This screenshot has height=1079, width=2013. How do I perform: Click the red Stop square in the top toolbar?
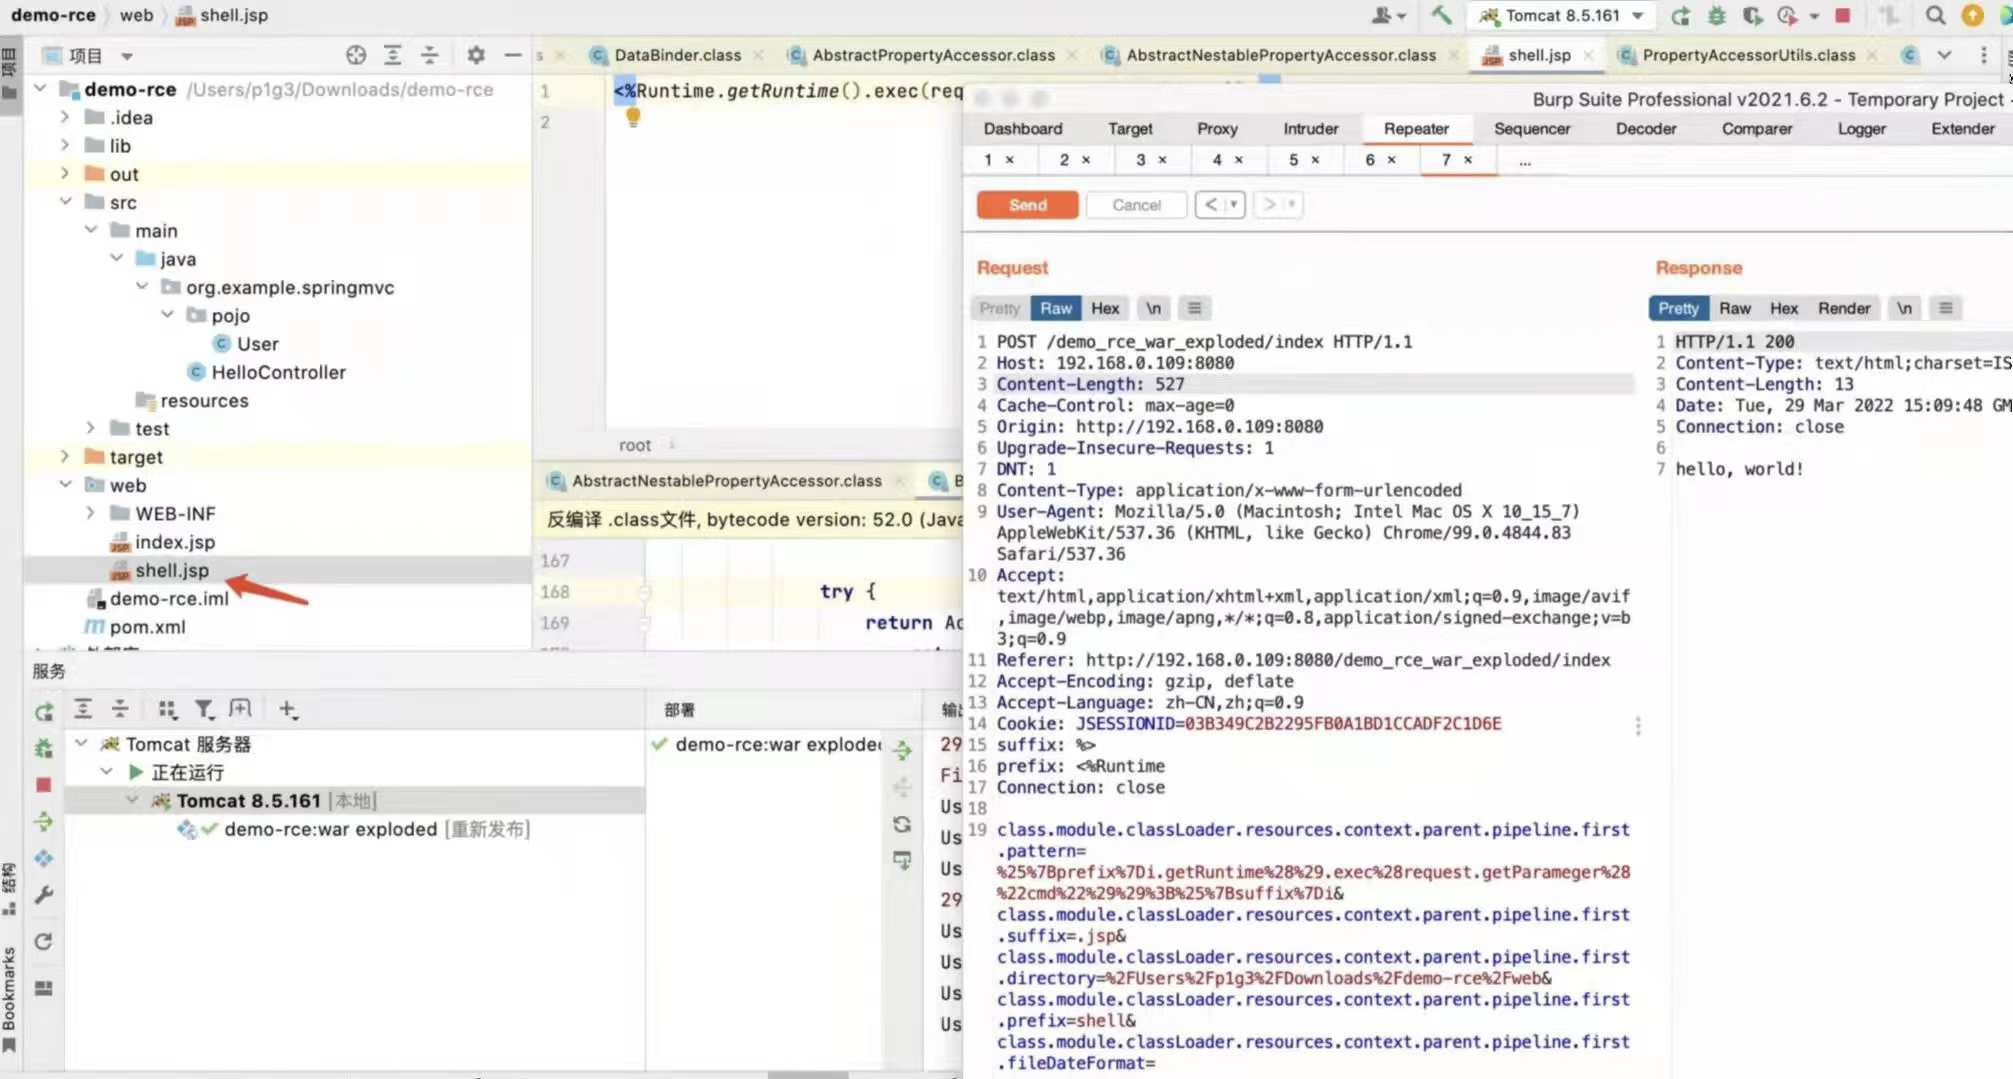point(1843,15)
